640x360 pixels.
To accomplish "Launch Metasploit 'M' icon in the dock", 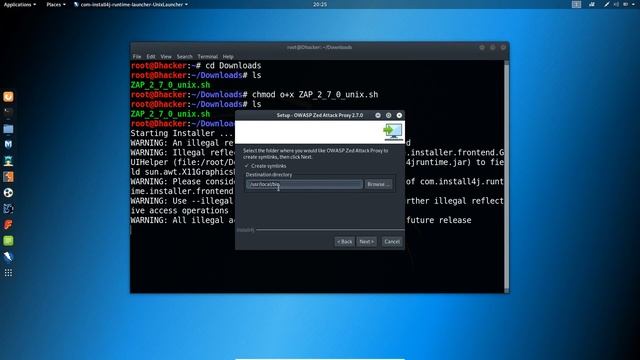I will [8, 144].
